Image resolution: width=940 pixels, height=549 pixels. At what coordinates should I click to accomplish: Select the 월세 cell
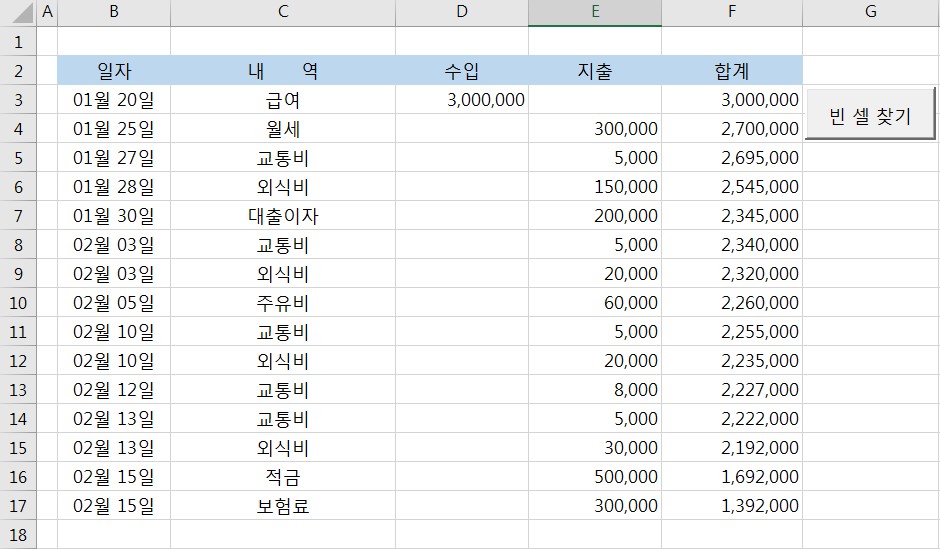point(283,128)
